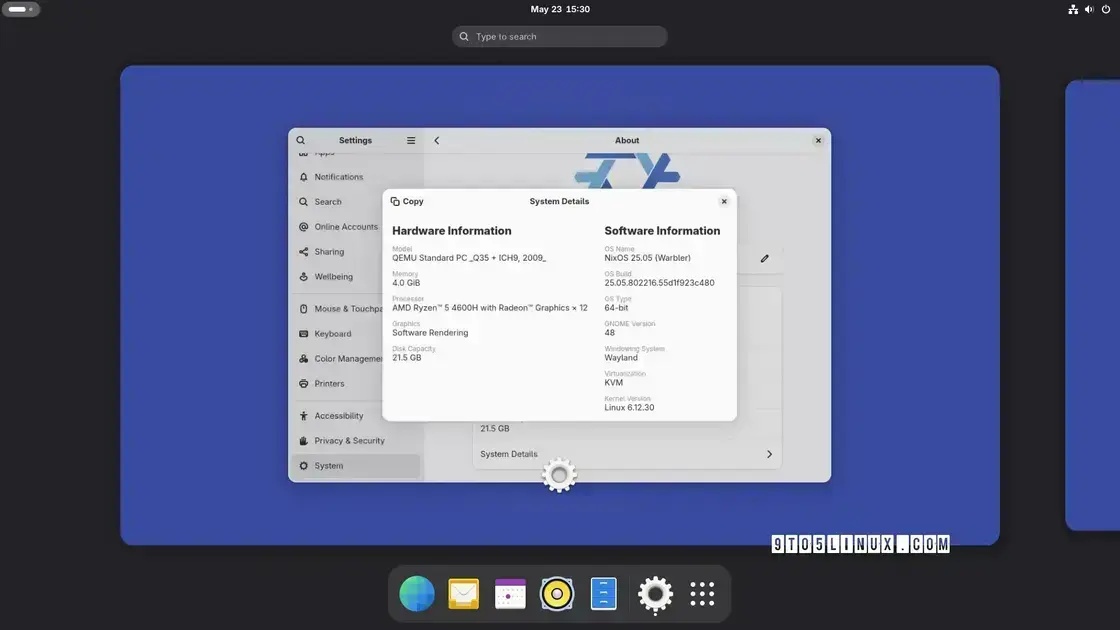
Task: Close the Settings window
Action: pyautogui.click(x=818, y=141)
